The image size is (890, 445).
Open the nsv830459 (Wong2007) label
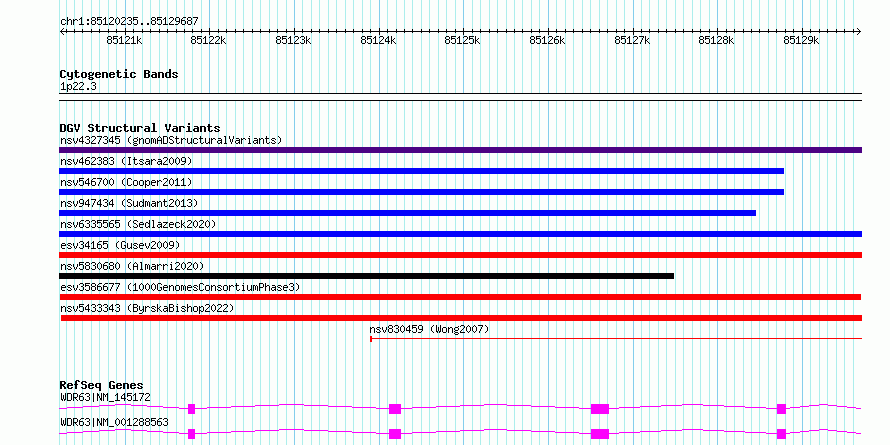pos(429,329)
